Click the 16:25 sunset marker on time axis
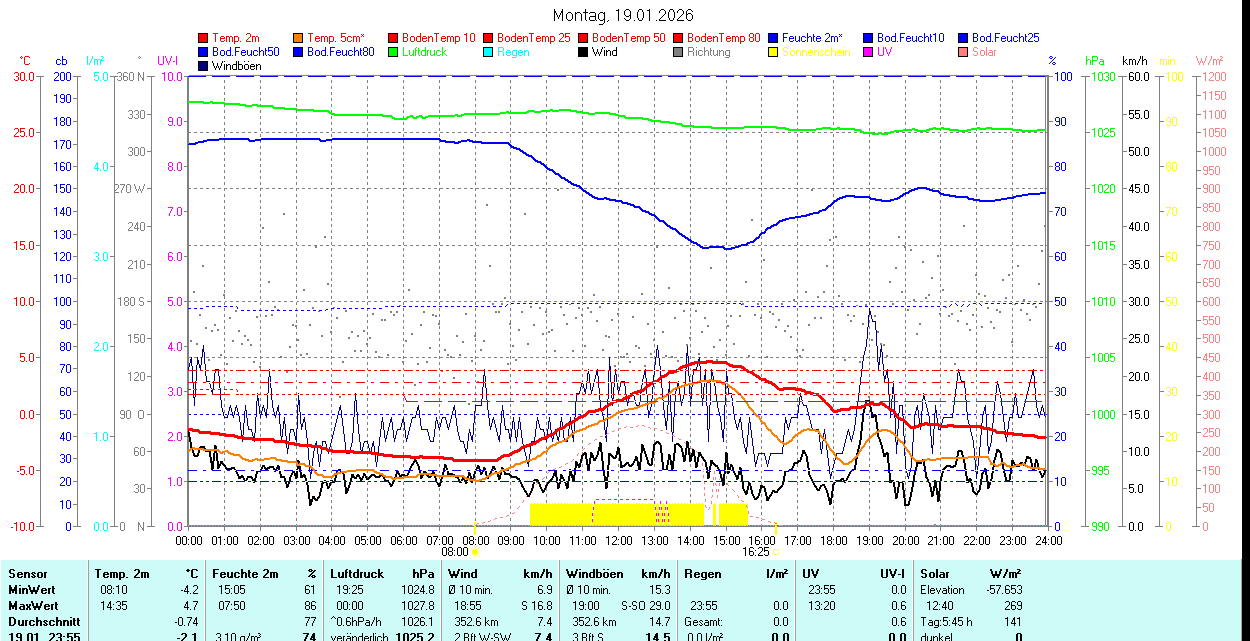This screenshot has width=1250, height=641. coord(756,551)
